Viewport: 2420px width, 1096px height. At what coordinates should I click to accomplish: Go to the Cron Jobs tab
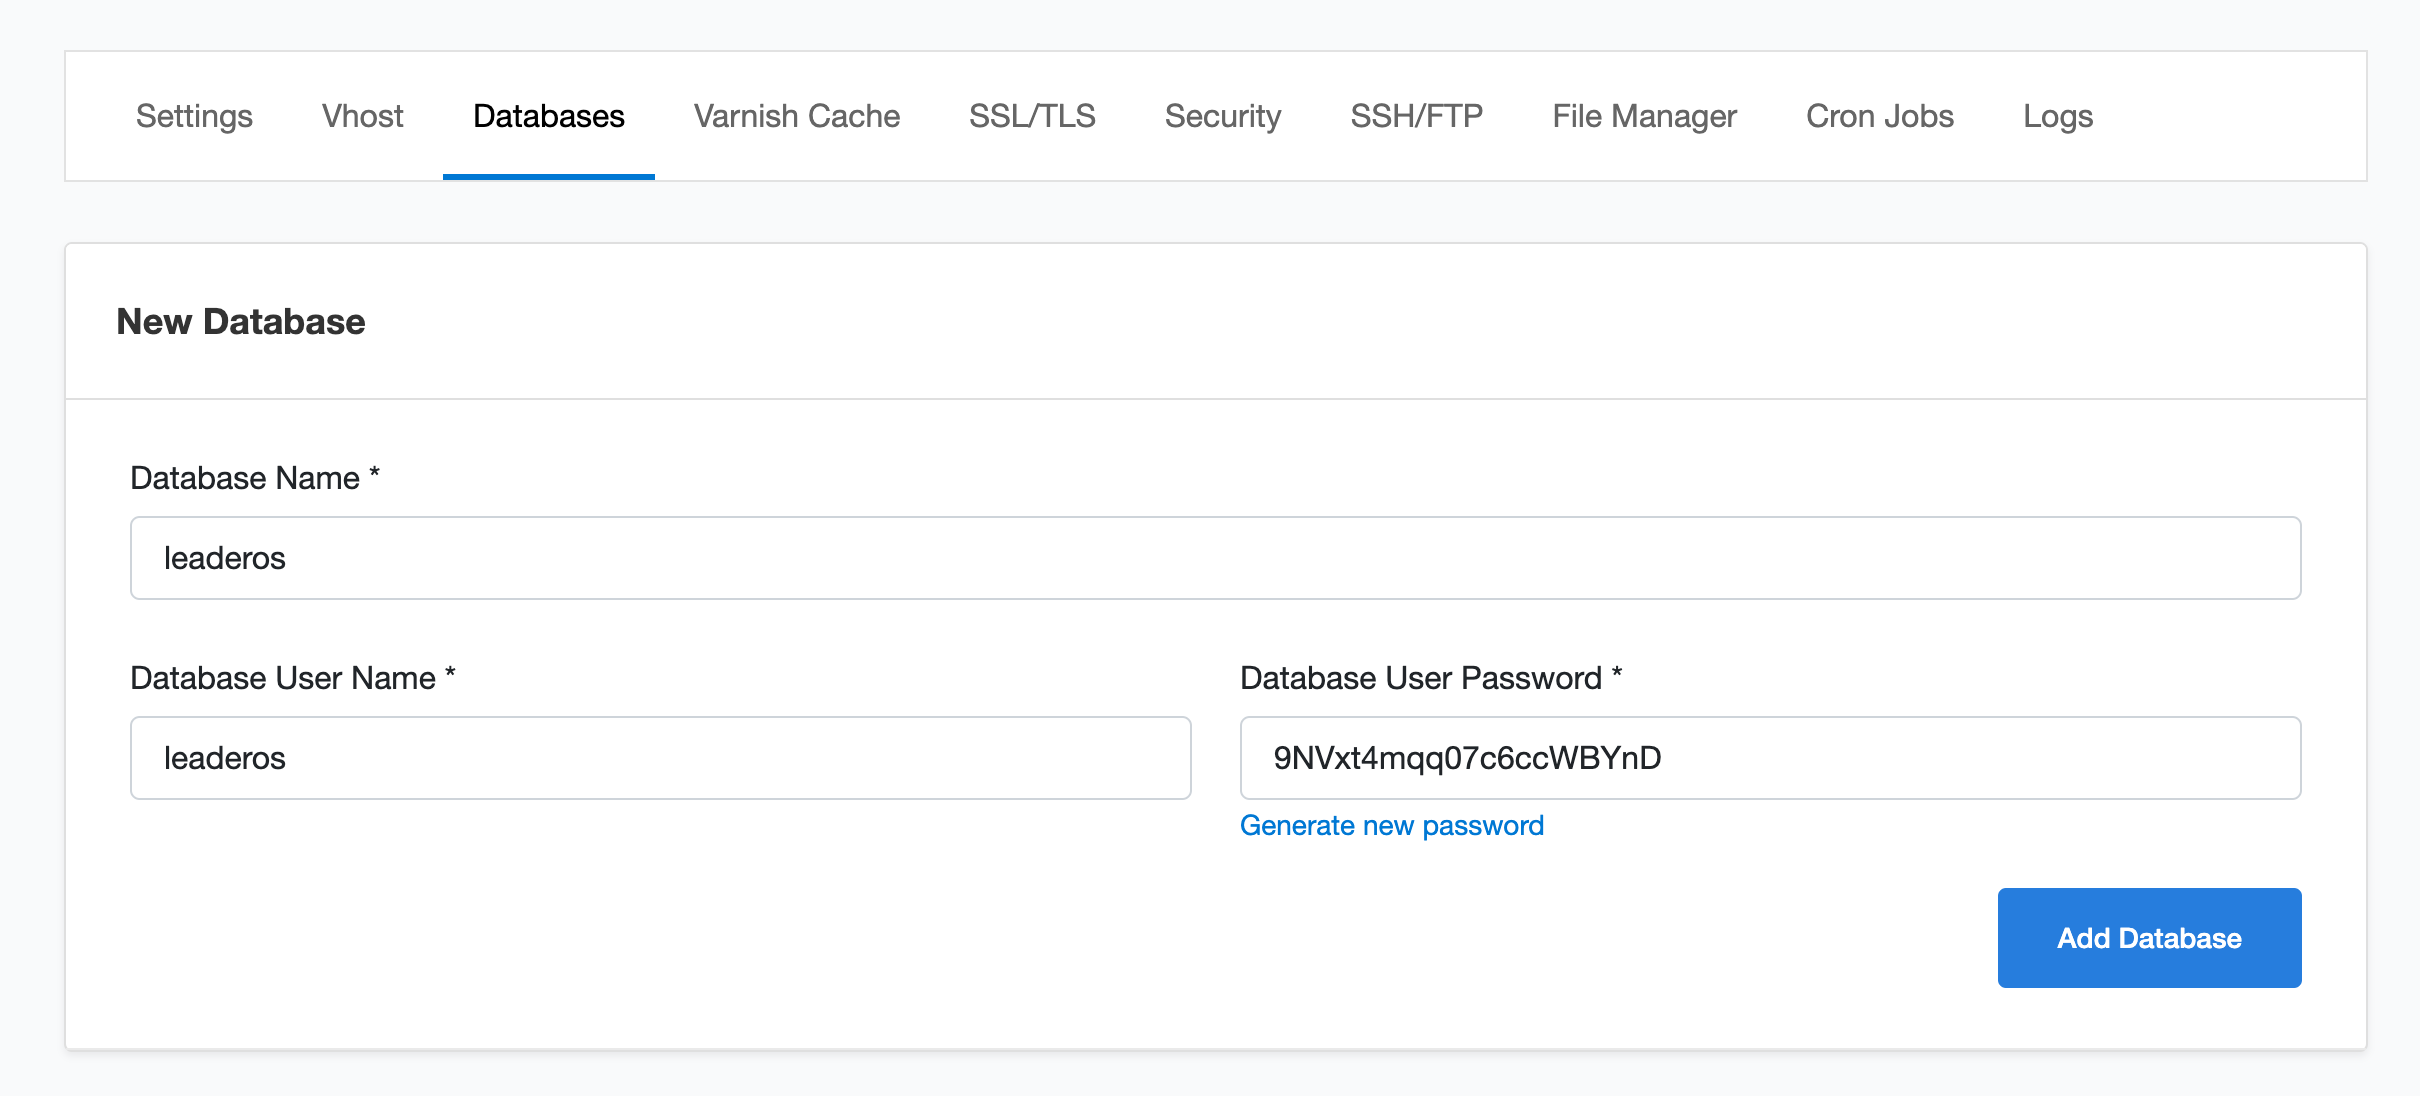tap(1879, 116)
